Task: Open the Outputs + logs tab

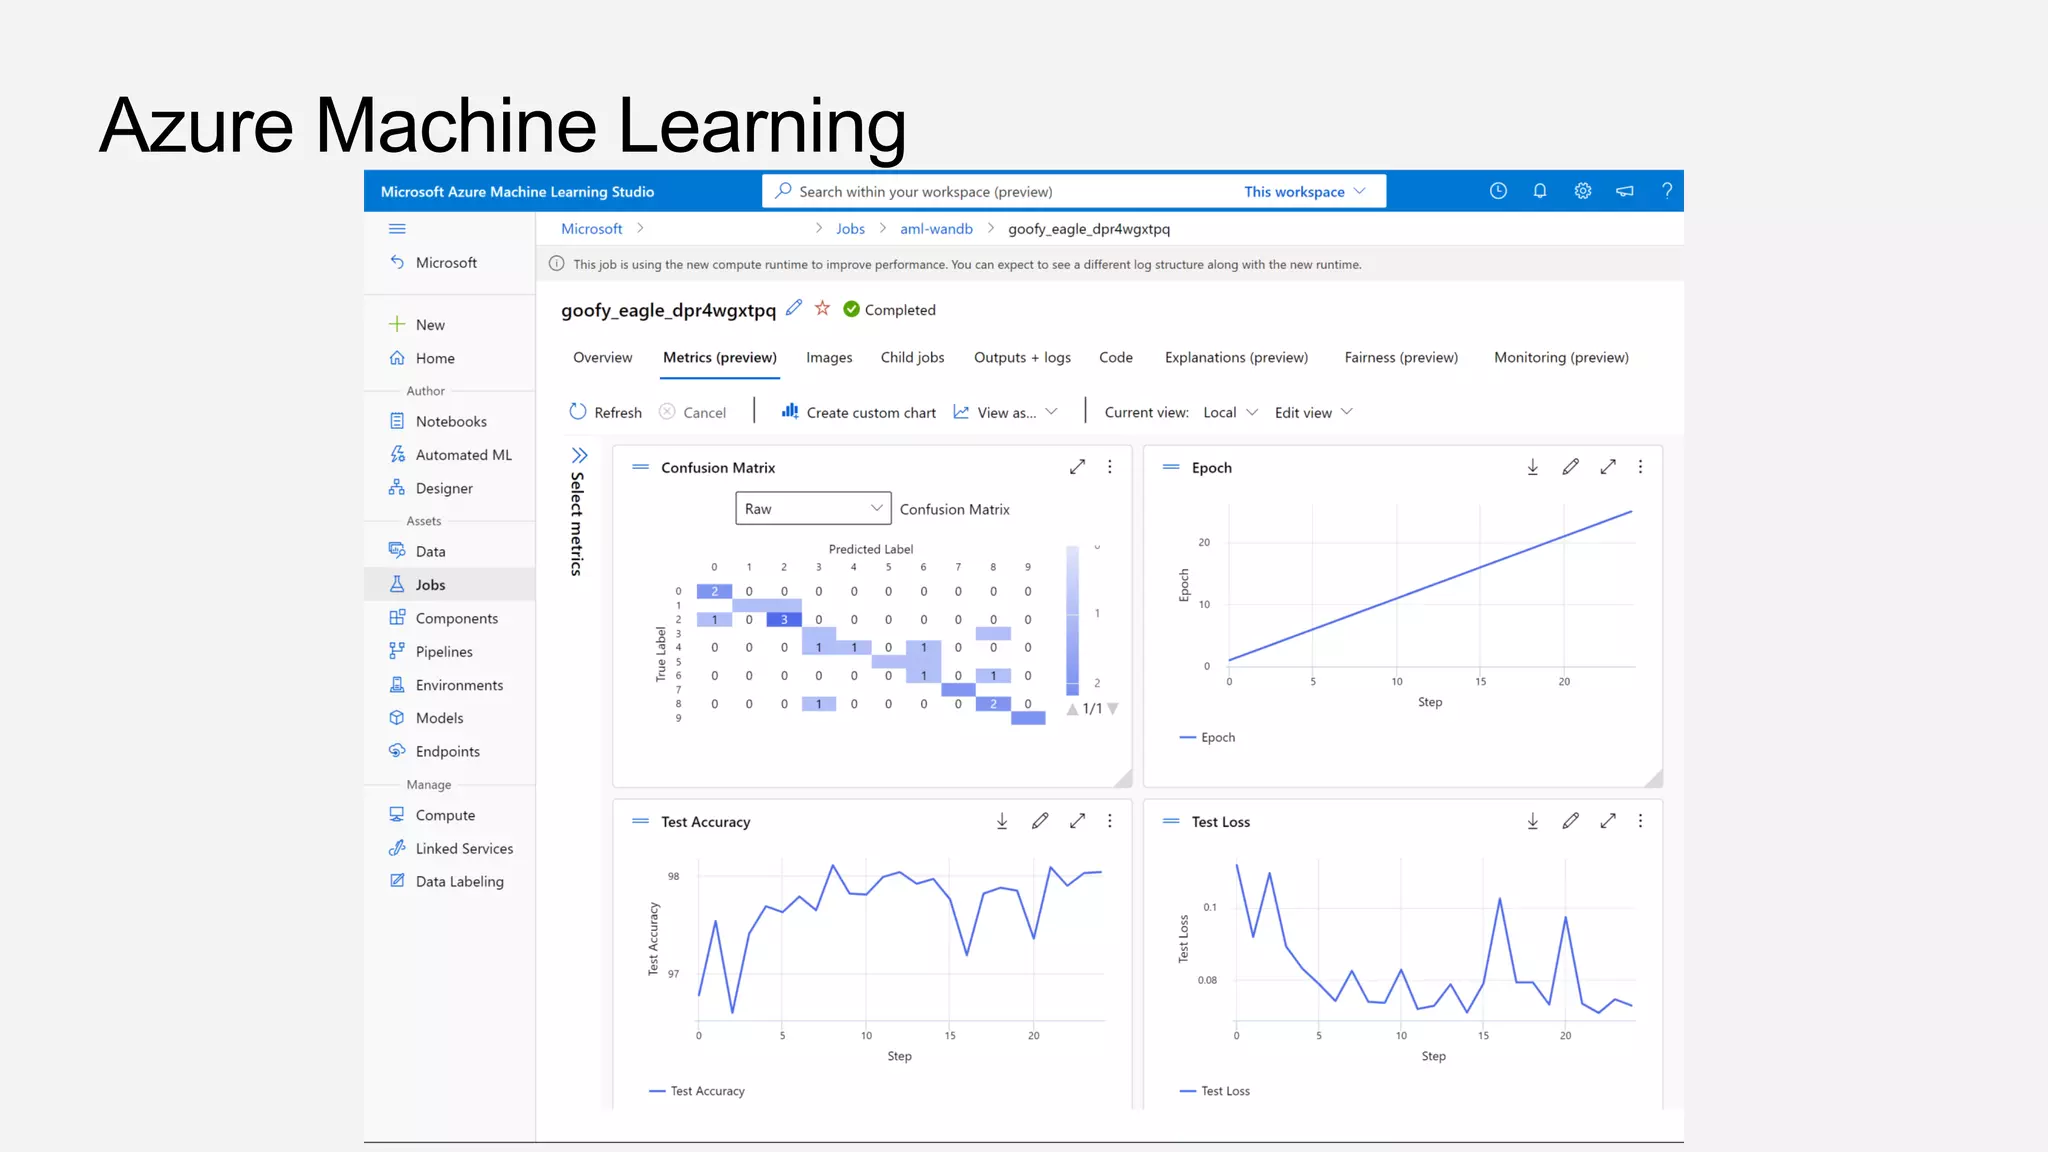Action: [1022, 357]
